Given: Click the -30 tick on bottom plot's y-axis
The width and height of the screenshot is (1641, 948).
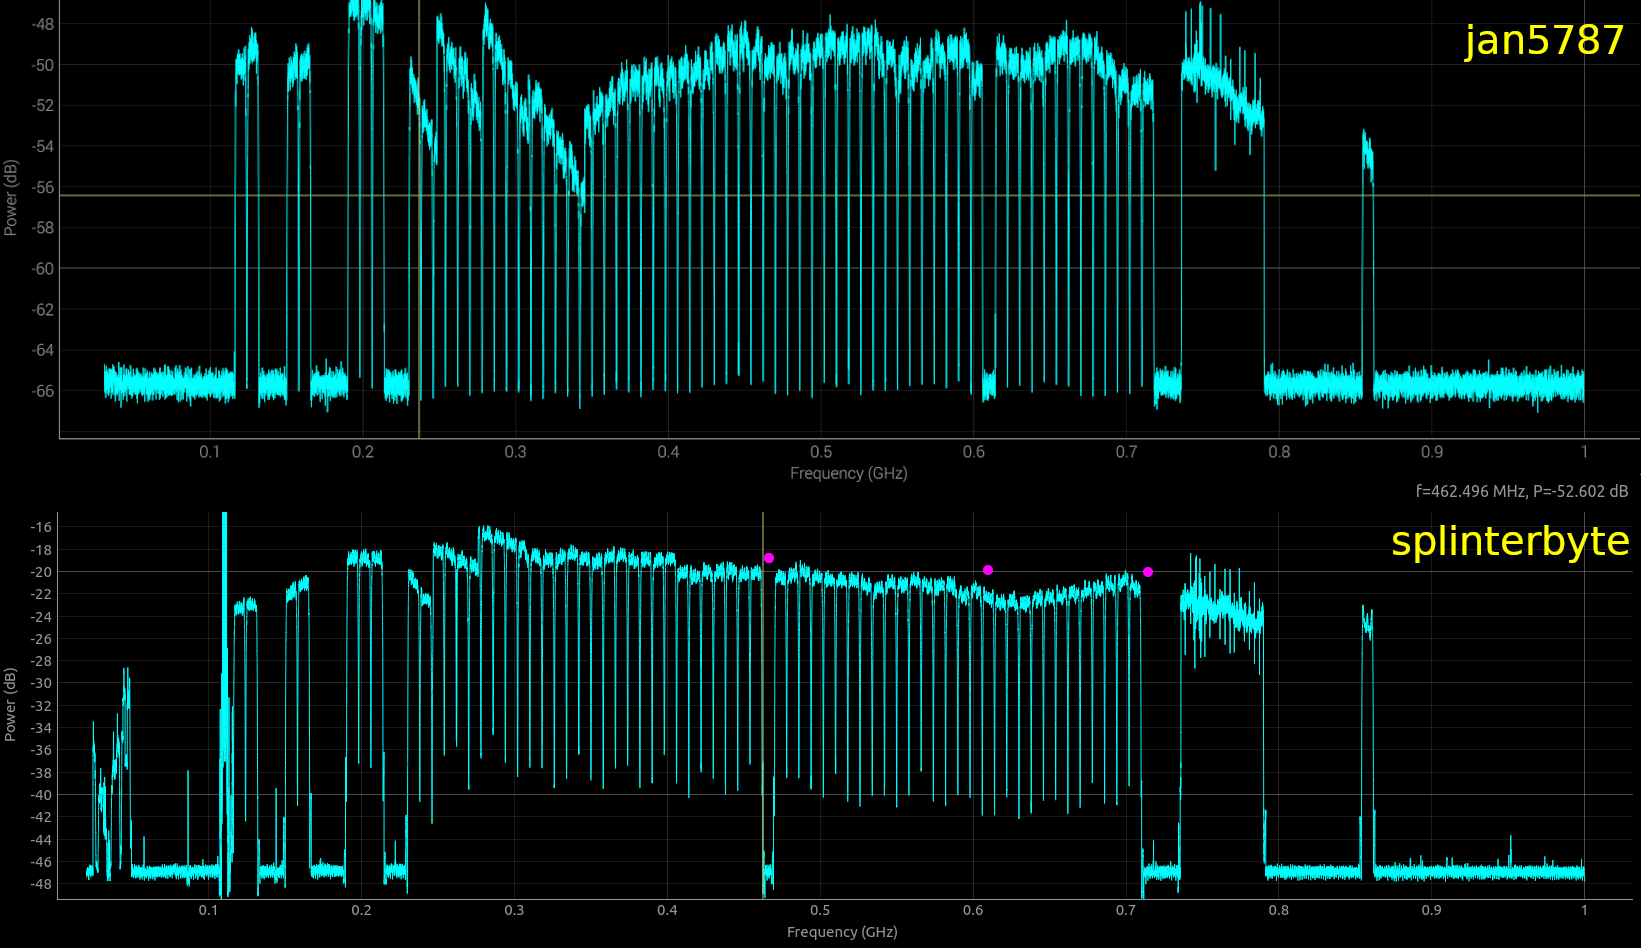Looking at the screenshot, I should [41, 684].
